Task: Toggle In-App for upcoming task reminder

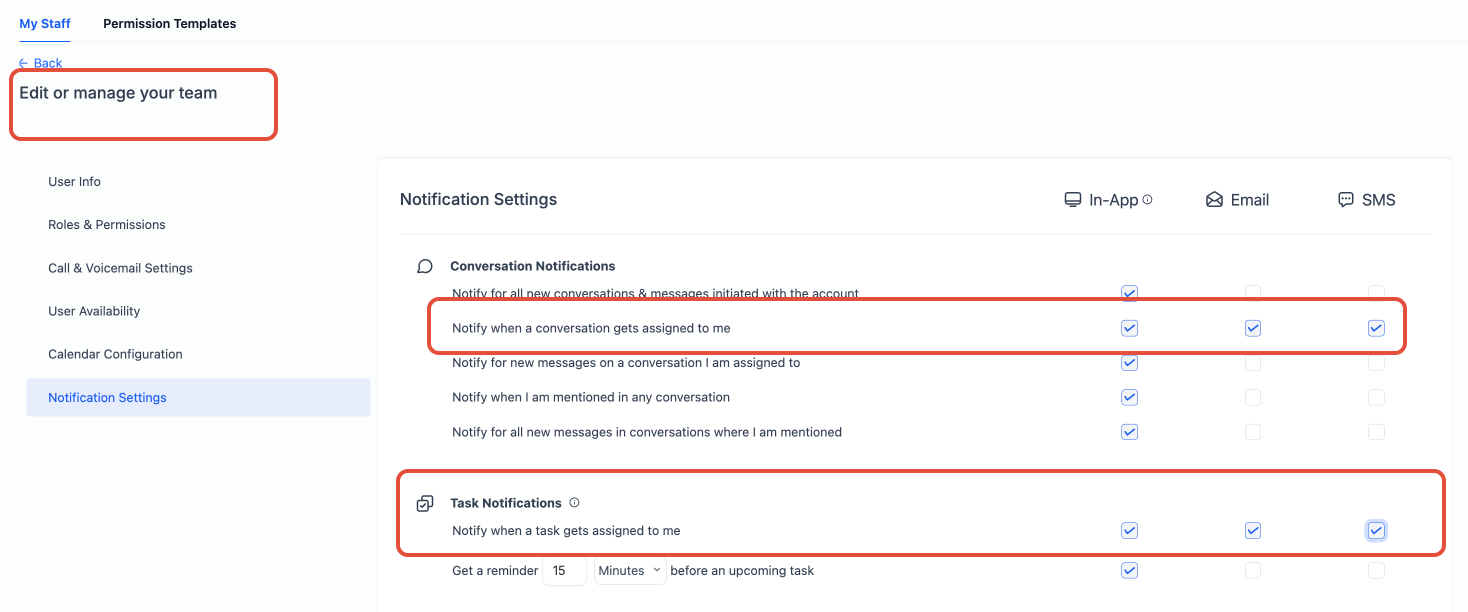Action: [x=1129, y=571]
